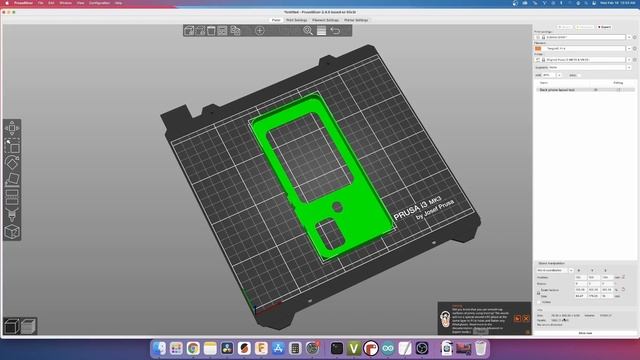Open printer settings gear icon

pos(634,60)
